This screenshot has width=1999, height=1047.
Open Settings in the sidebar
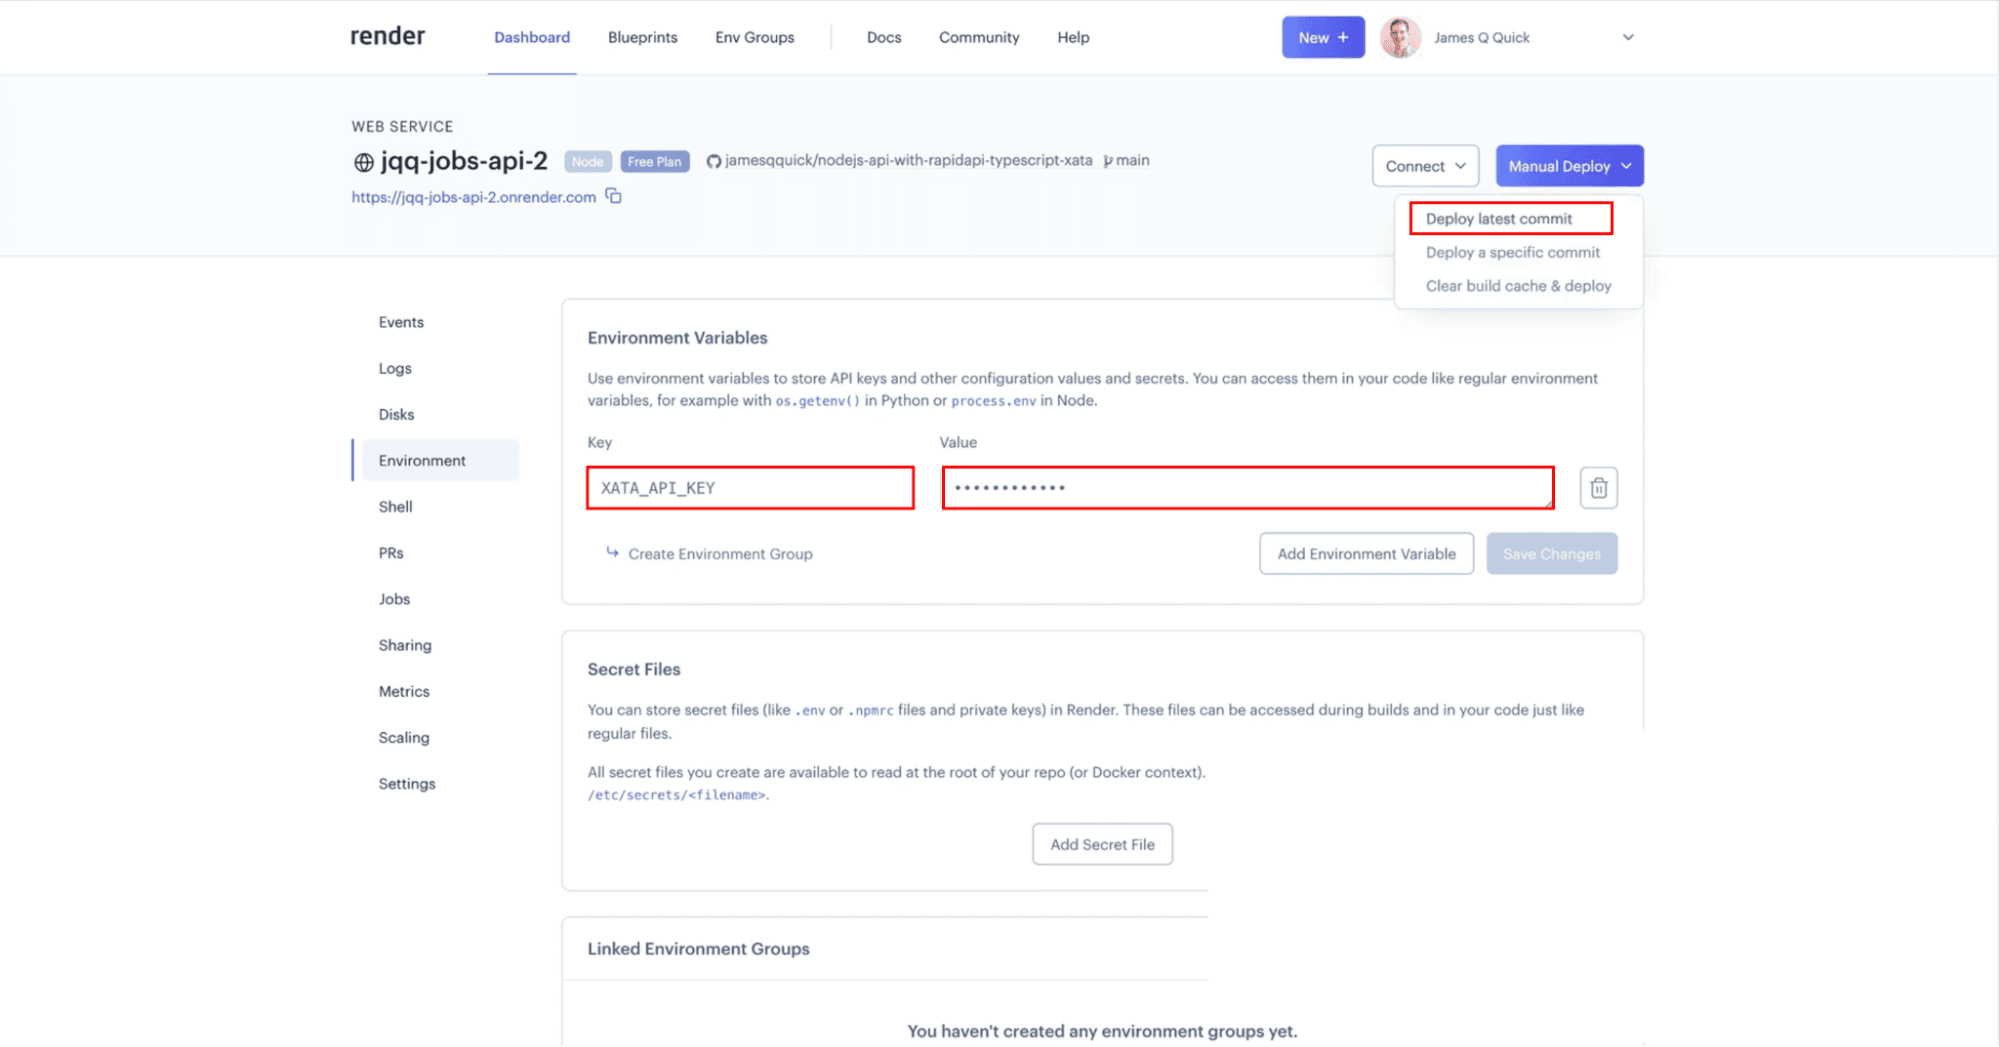pyautogui.click(x=407, y=783)
